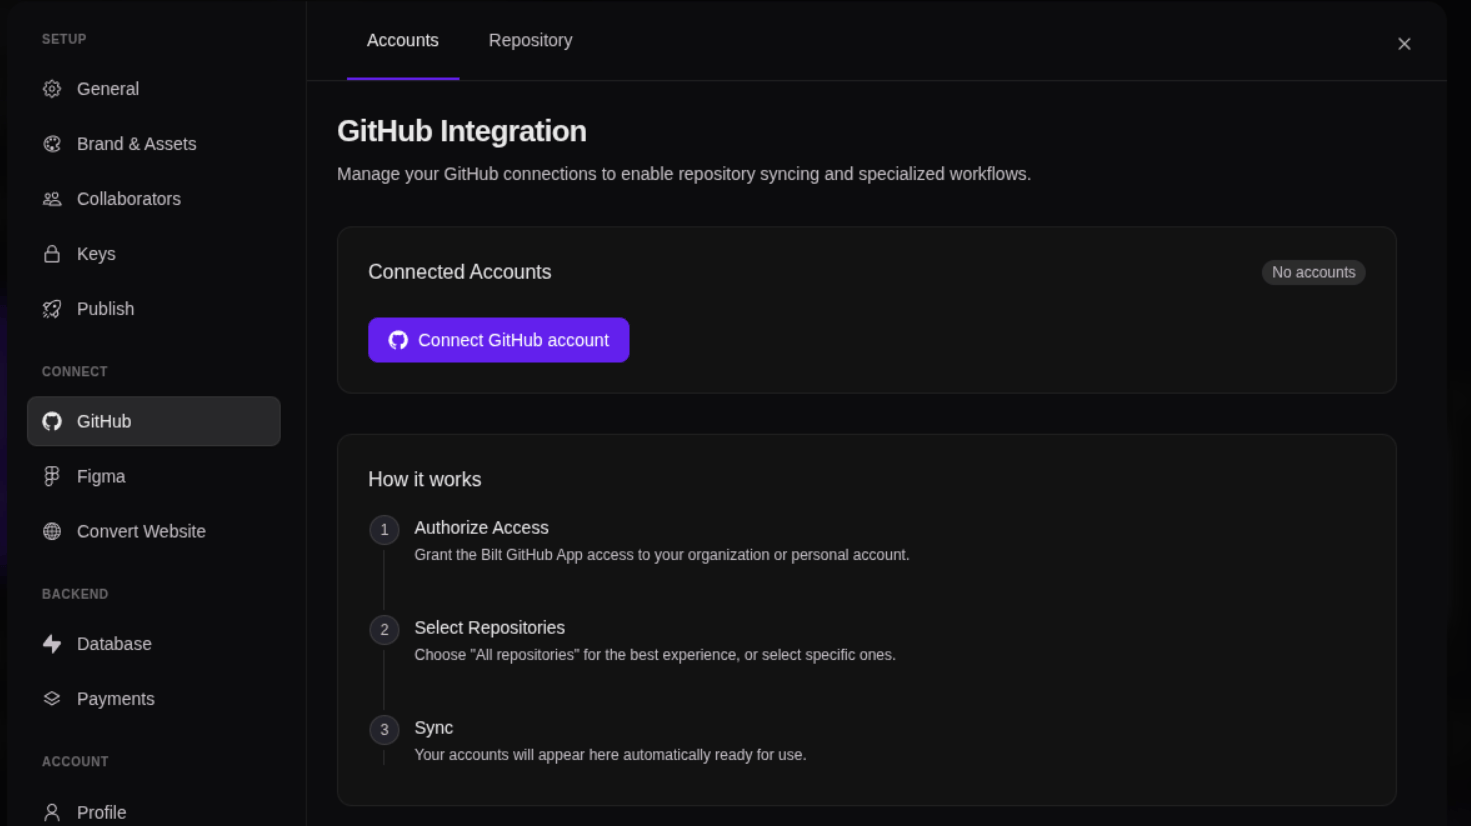Image resolution: width=1471 pixels, height=826 pixels.
Task: Click the Connected Accounts heading
Action: click(x=459, y=272)
